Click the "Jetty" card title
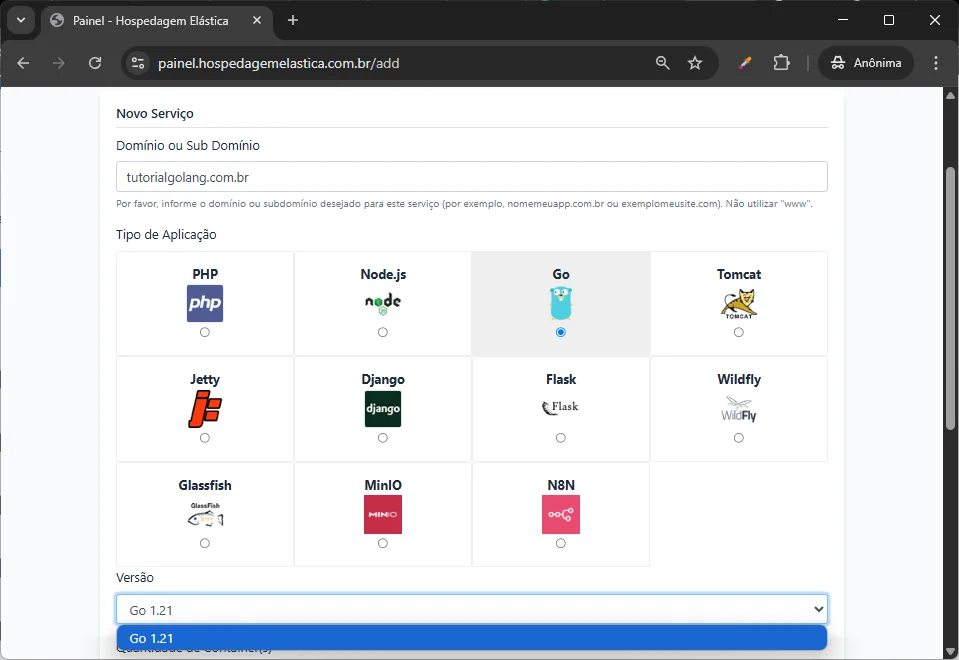The width and height of the screenshot is (959, 660). tap(205, 379)
